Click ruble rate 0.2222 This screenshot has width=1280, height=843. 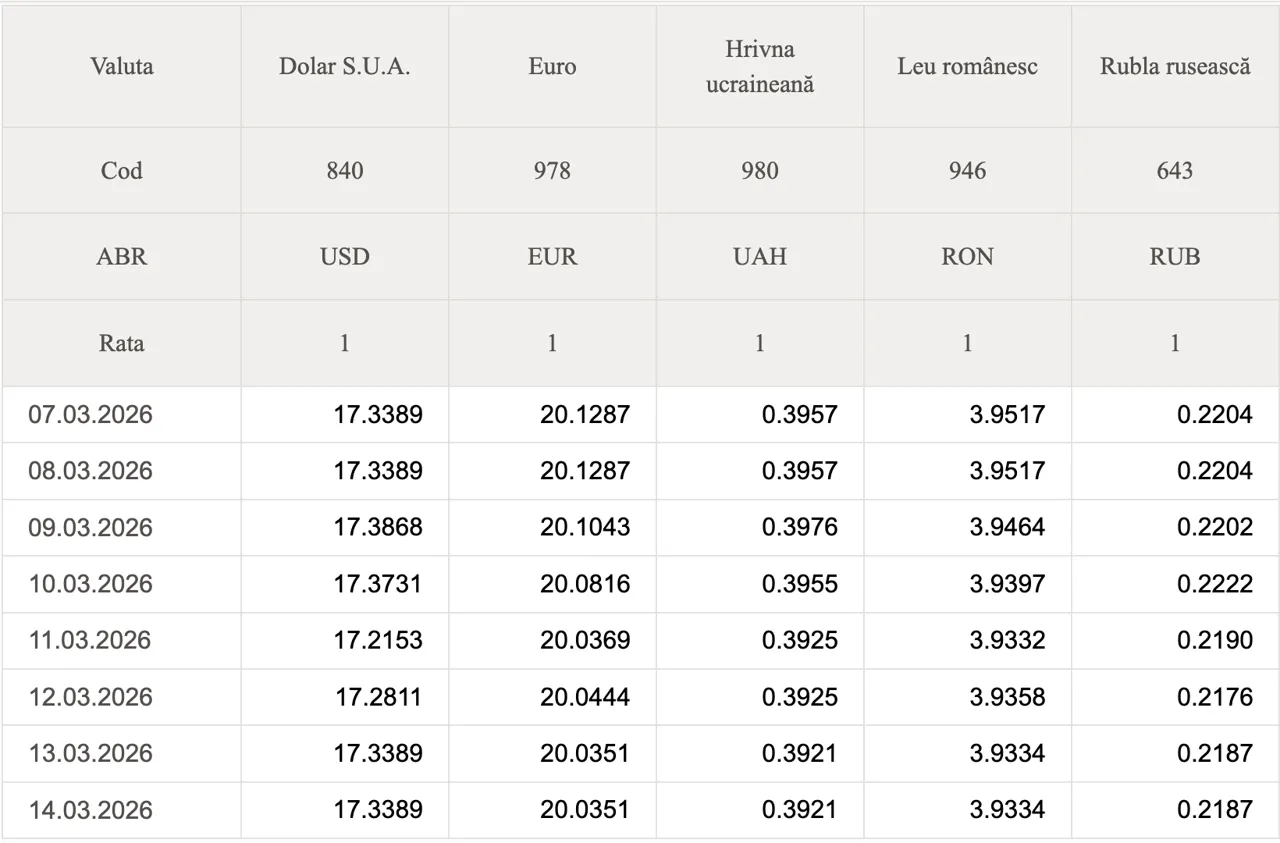[x=1214, y=584]
